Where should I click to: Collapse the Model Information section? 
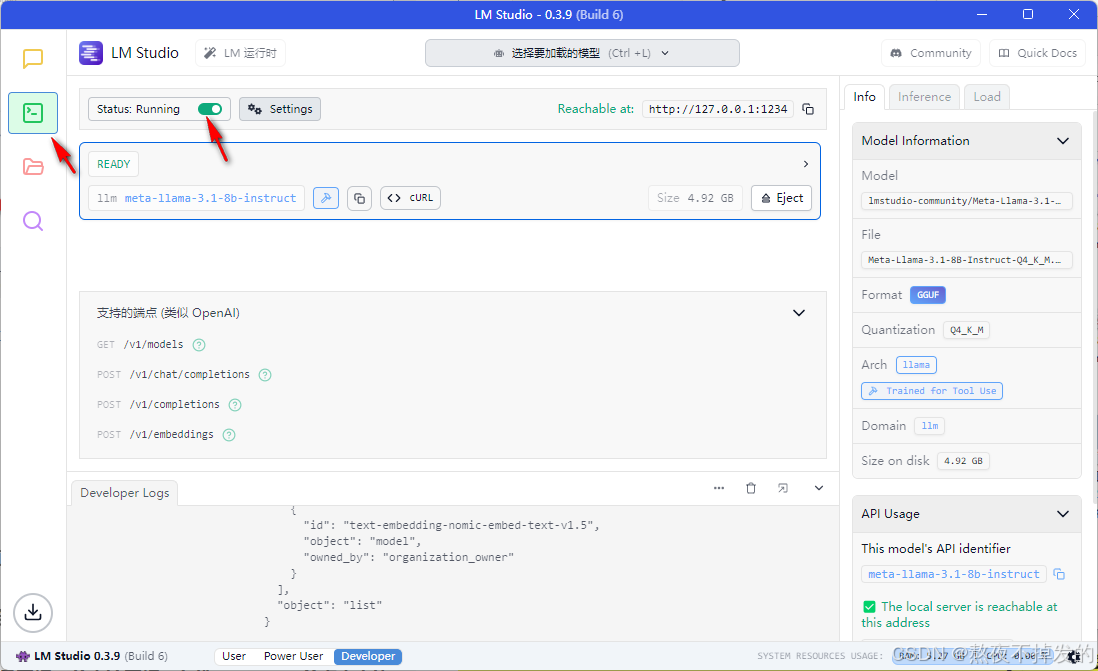1062,141
